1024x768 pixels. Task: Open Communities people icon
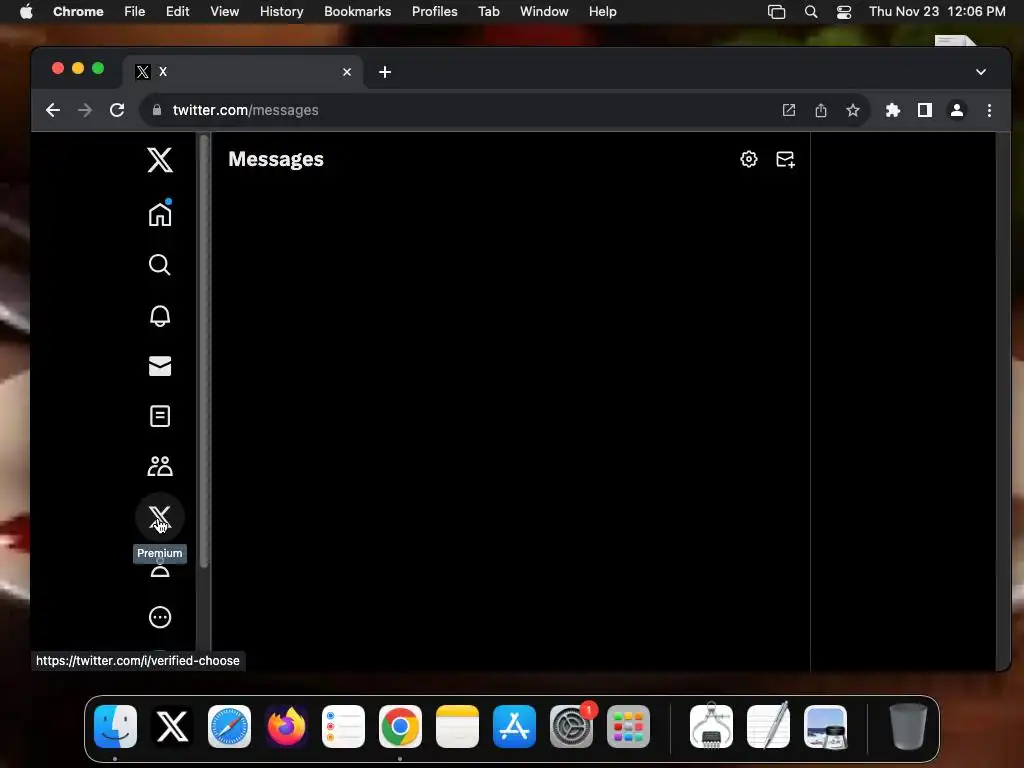coord(160,466)
